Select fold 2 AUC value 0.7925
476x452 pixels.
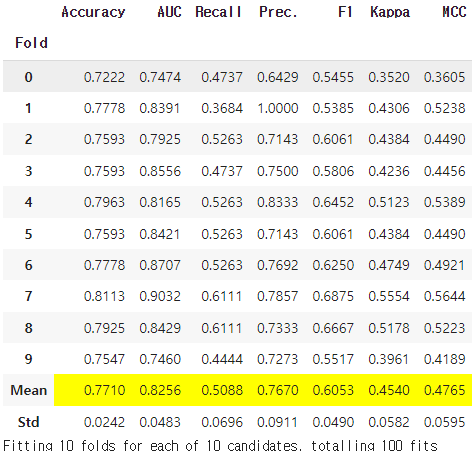point(160,139)
